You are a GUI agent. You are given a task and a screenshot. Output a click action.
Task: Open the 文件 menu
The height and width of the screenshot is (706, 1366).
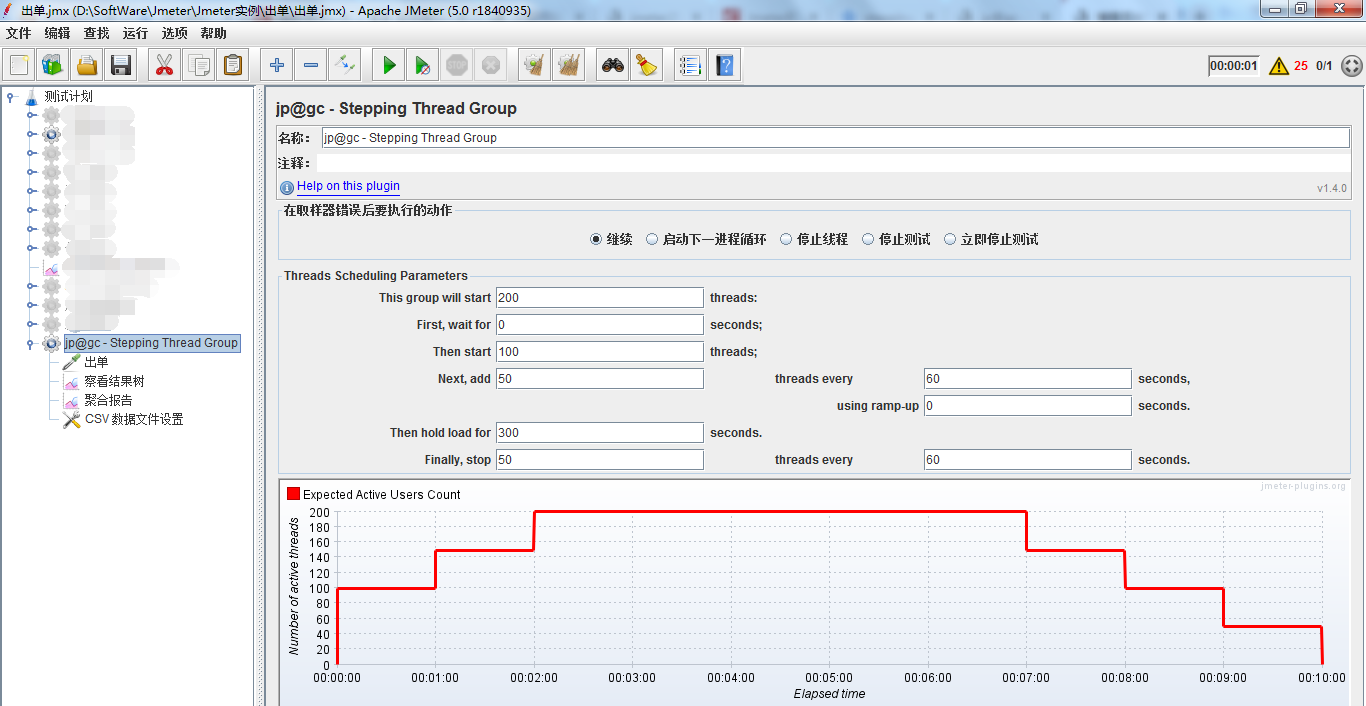point(18,33)
